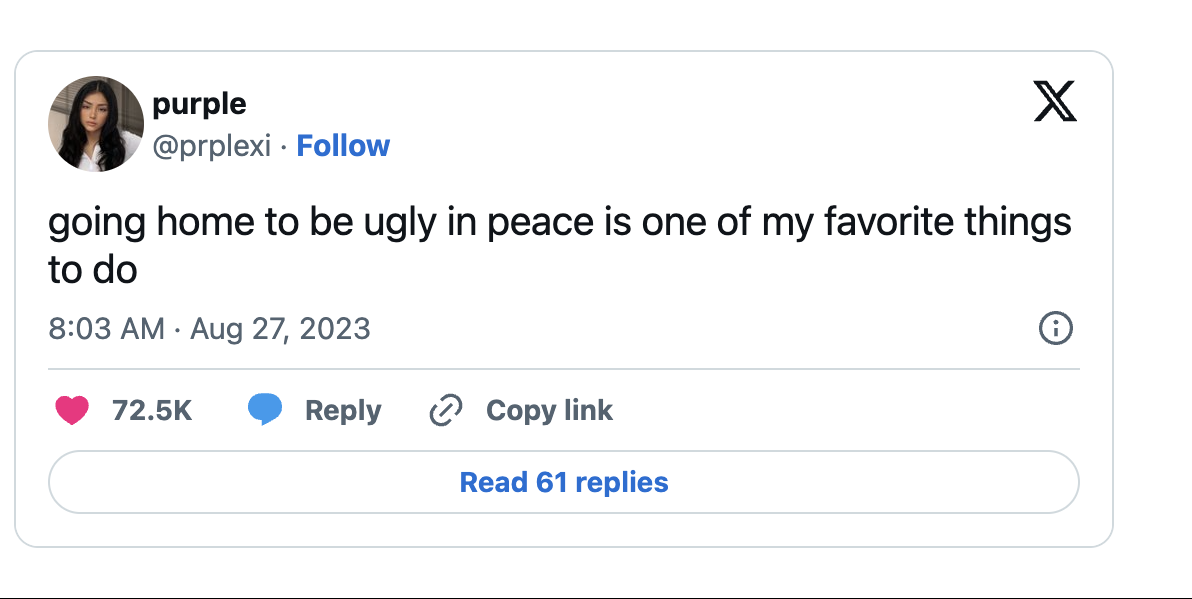Click the X logo icon
The height and width of the screenshot is (599, 1192).
pos(1055,101)
